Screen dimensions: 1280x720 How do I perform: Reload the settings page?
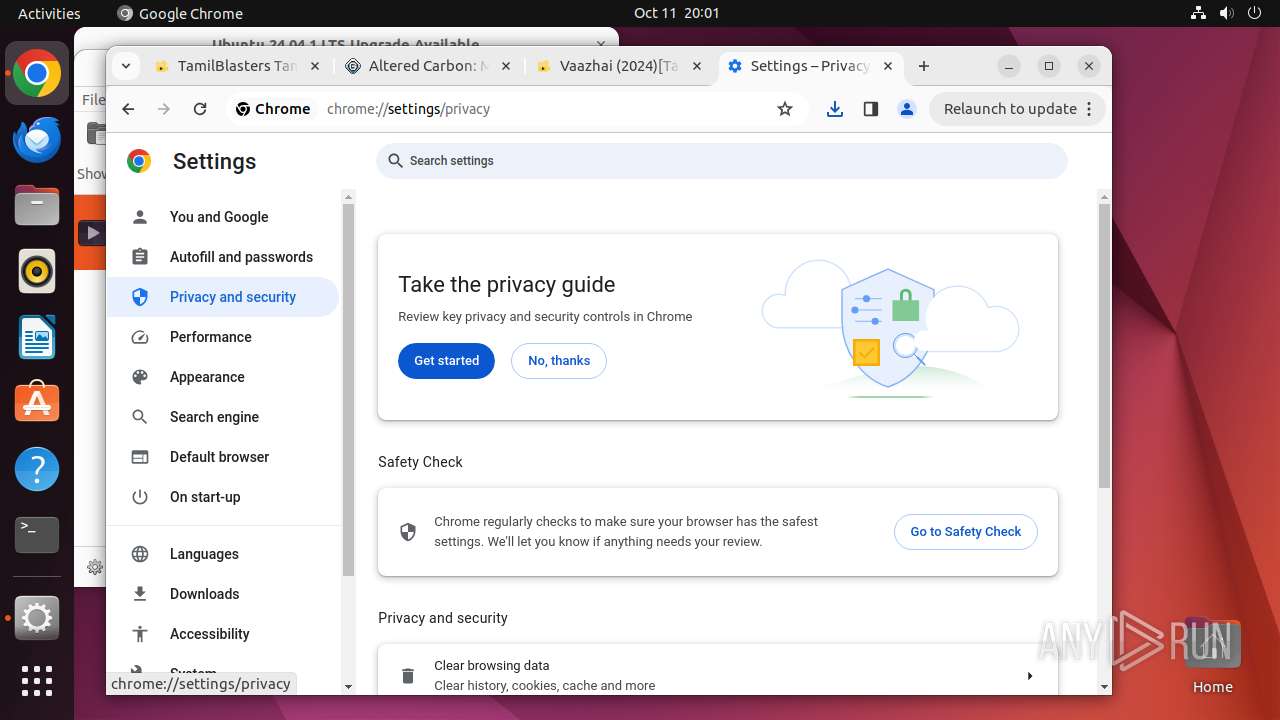(200, 109)
